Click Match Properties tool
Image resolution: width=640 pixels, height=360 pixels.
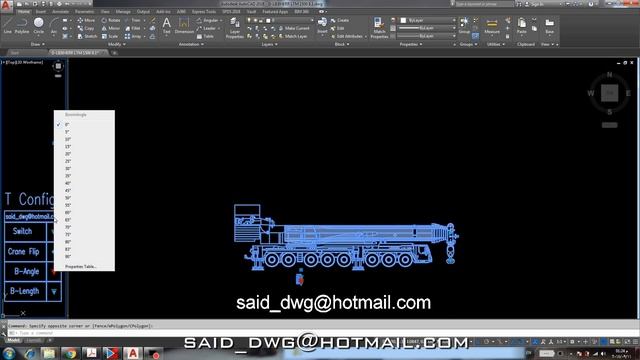click(379, 28)
